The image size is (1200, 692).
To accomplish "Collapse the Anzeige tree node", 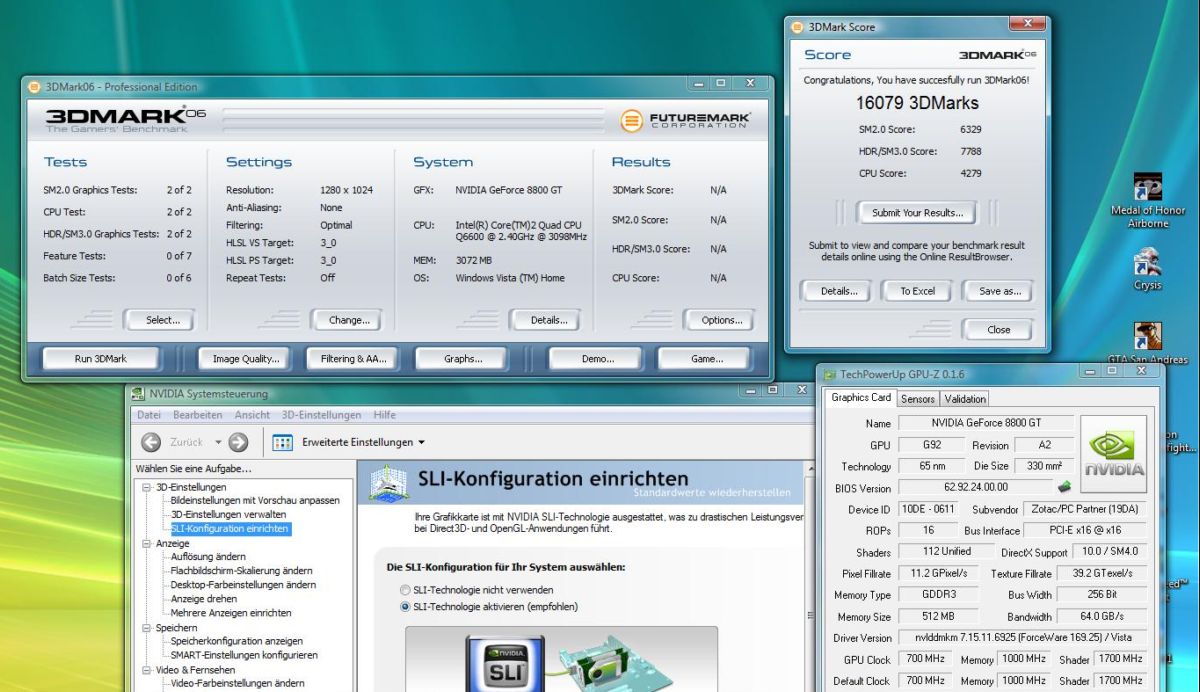I will [x=146, y=543].
